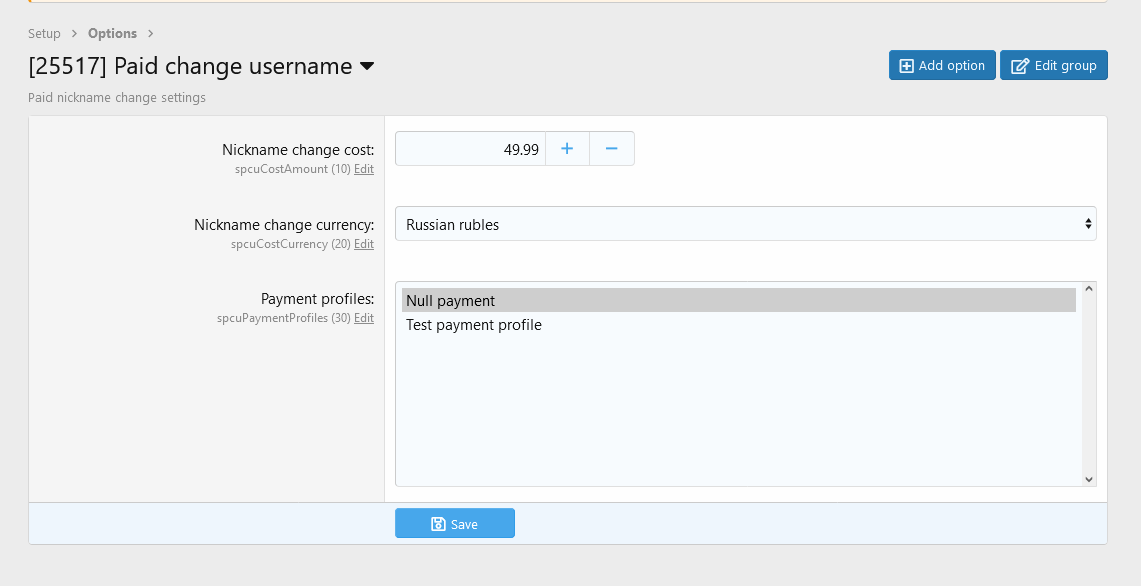The width and height of the screenshot is (1141, 586).
Task: Go to Setup in the breadcrumb
Action: [x=44, y=34]
